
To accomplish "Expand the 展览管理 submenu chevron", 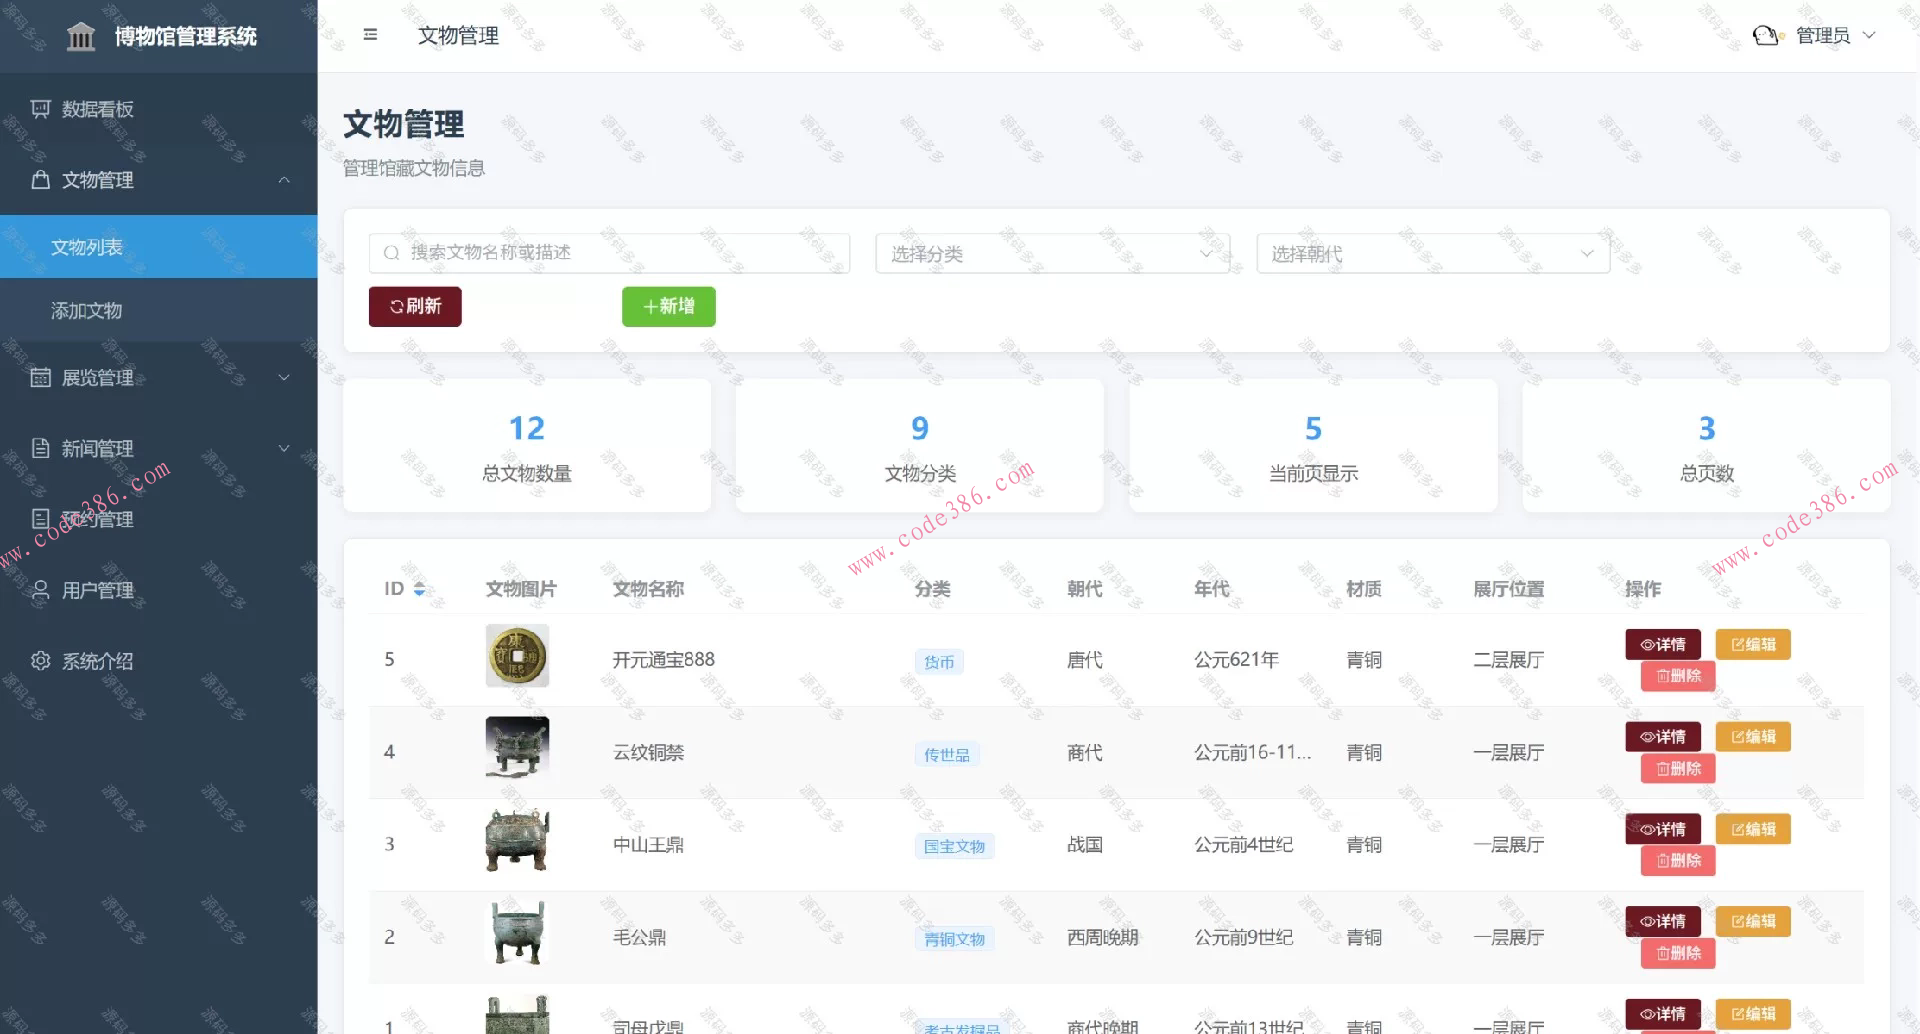I will pos(284,378).
